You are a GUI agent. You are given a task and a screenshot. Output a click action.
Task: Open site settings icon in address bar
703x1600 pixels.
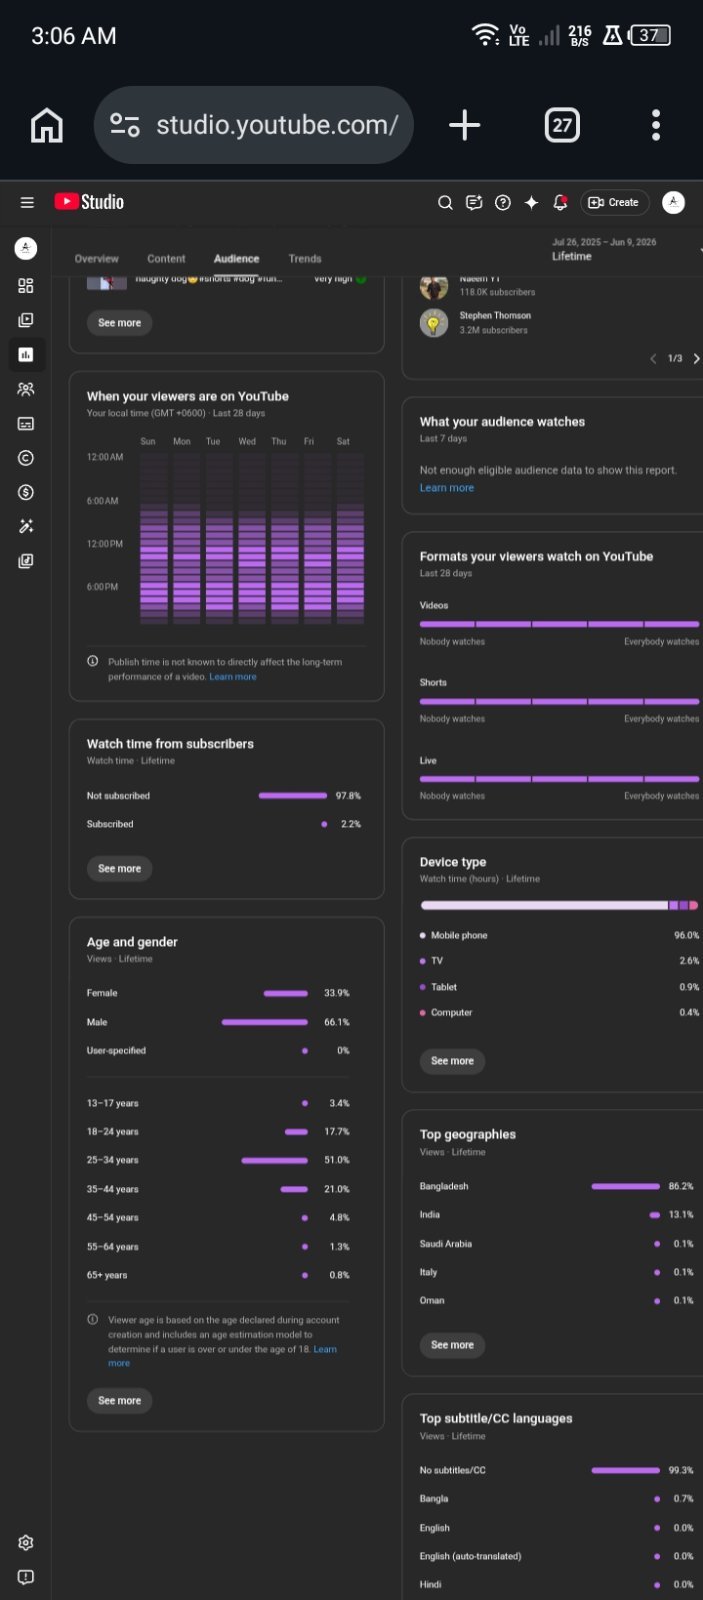(x=125, y=125)
